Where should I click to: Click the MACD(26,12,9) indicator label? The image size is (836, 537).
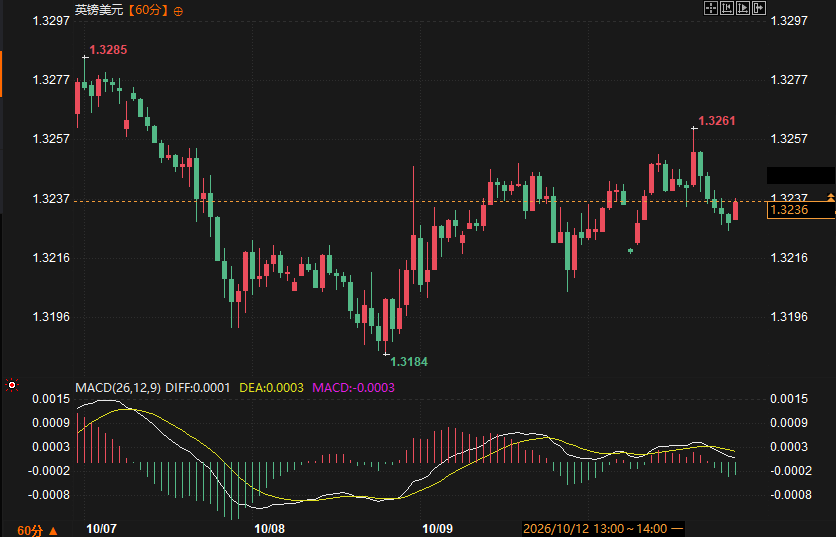tap(118, 388)
